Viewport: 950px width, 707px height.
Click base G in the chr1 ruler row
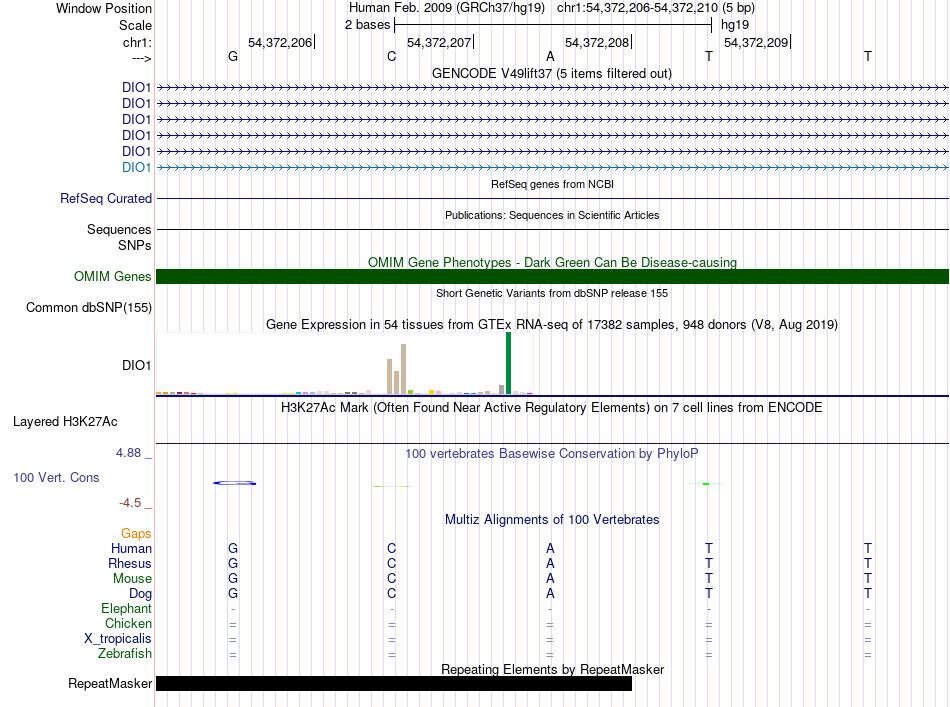(x=233, y=56)
